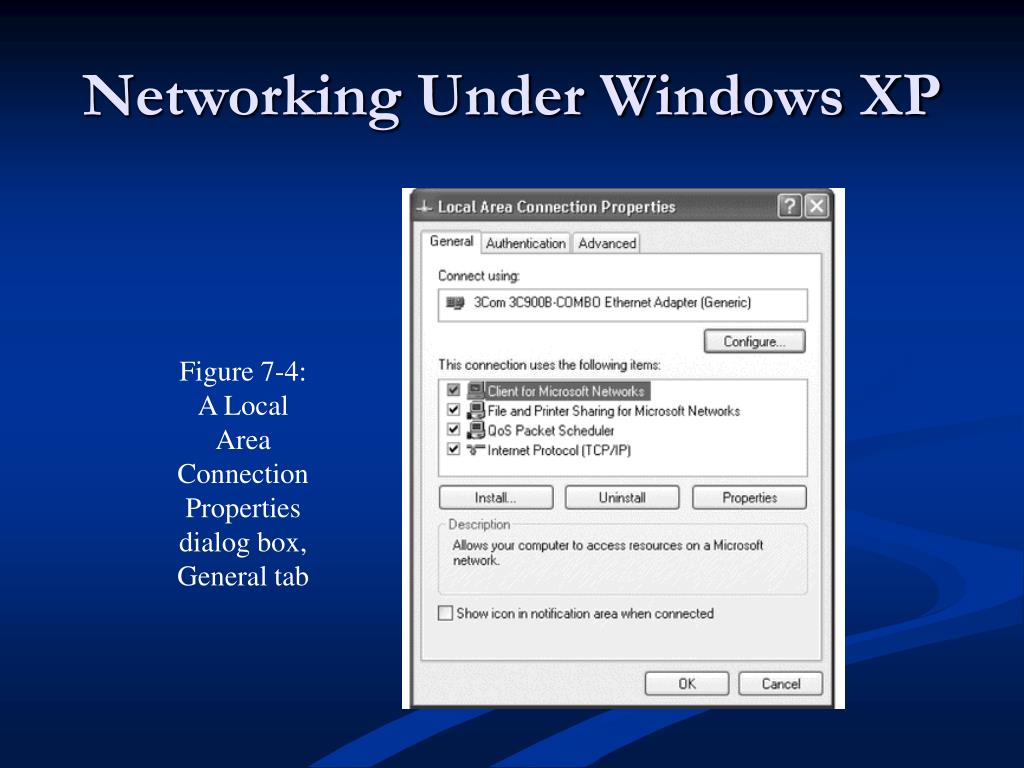The height and width of the screenshot is (768, 1024).
Task: Click the dialog title bar network icon
Action: pyautogui.click(x=424, y=208)
